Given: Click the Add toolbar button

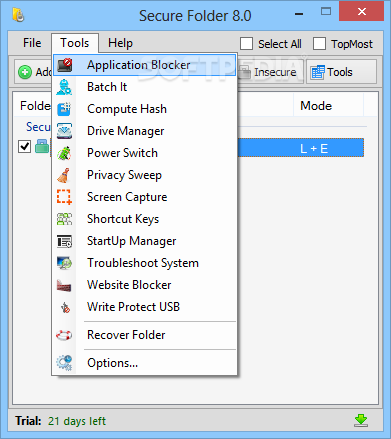Looking at the screenshot, I should [33, 72].
